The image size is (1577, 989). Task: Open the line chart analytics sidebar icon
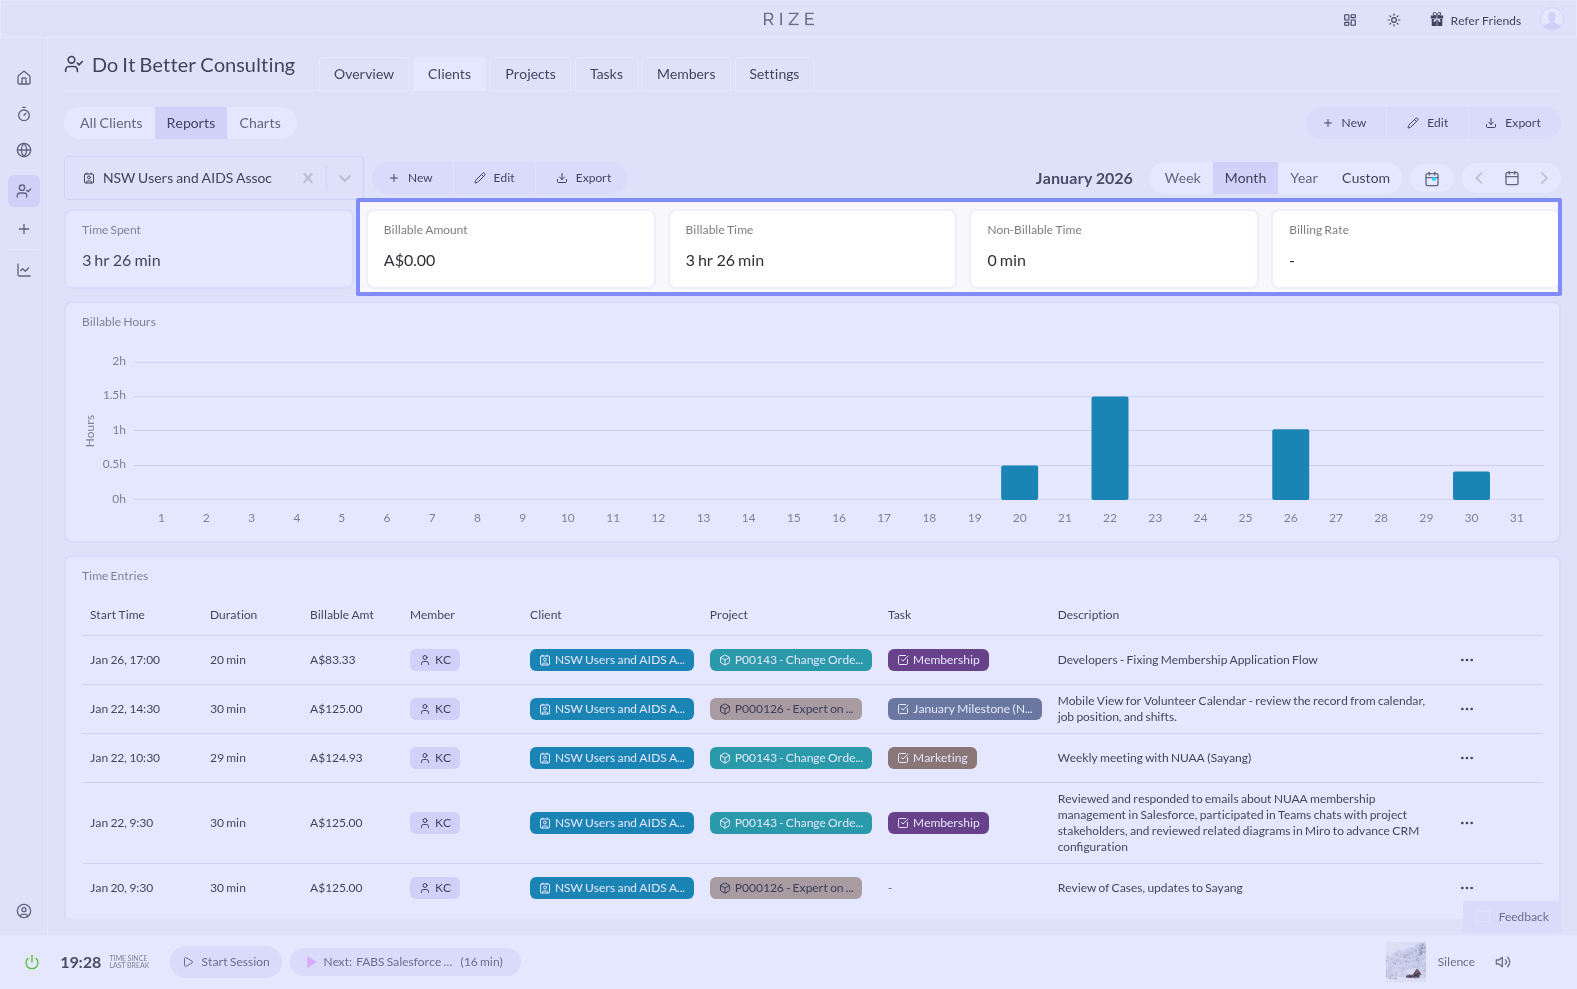[24, 270]
